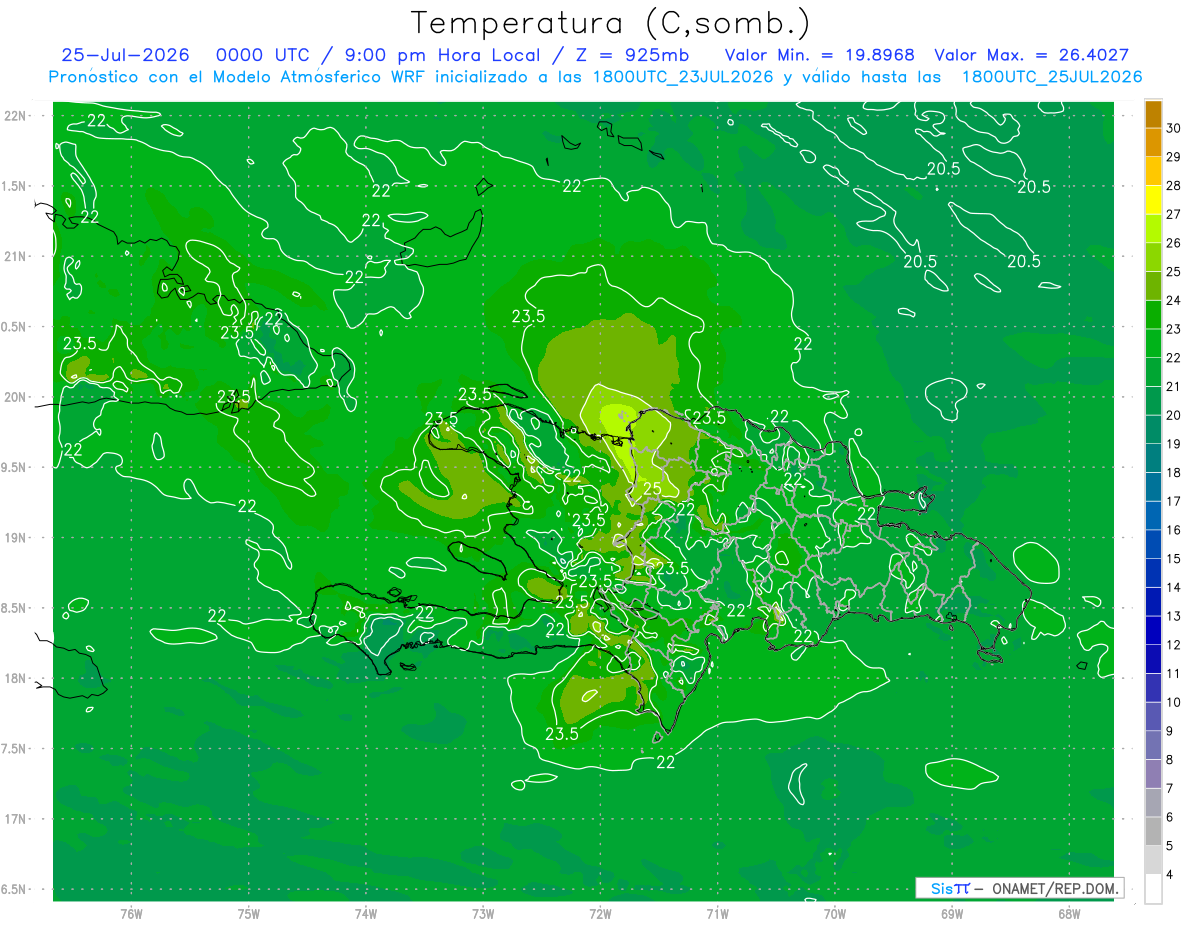Screen dimensions: 1200x927
Task: Pick the teal colorbar swatch between 18 and 19
Action: pyautogui.click(x=1153, y=458)
